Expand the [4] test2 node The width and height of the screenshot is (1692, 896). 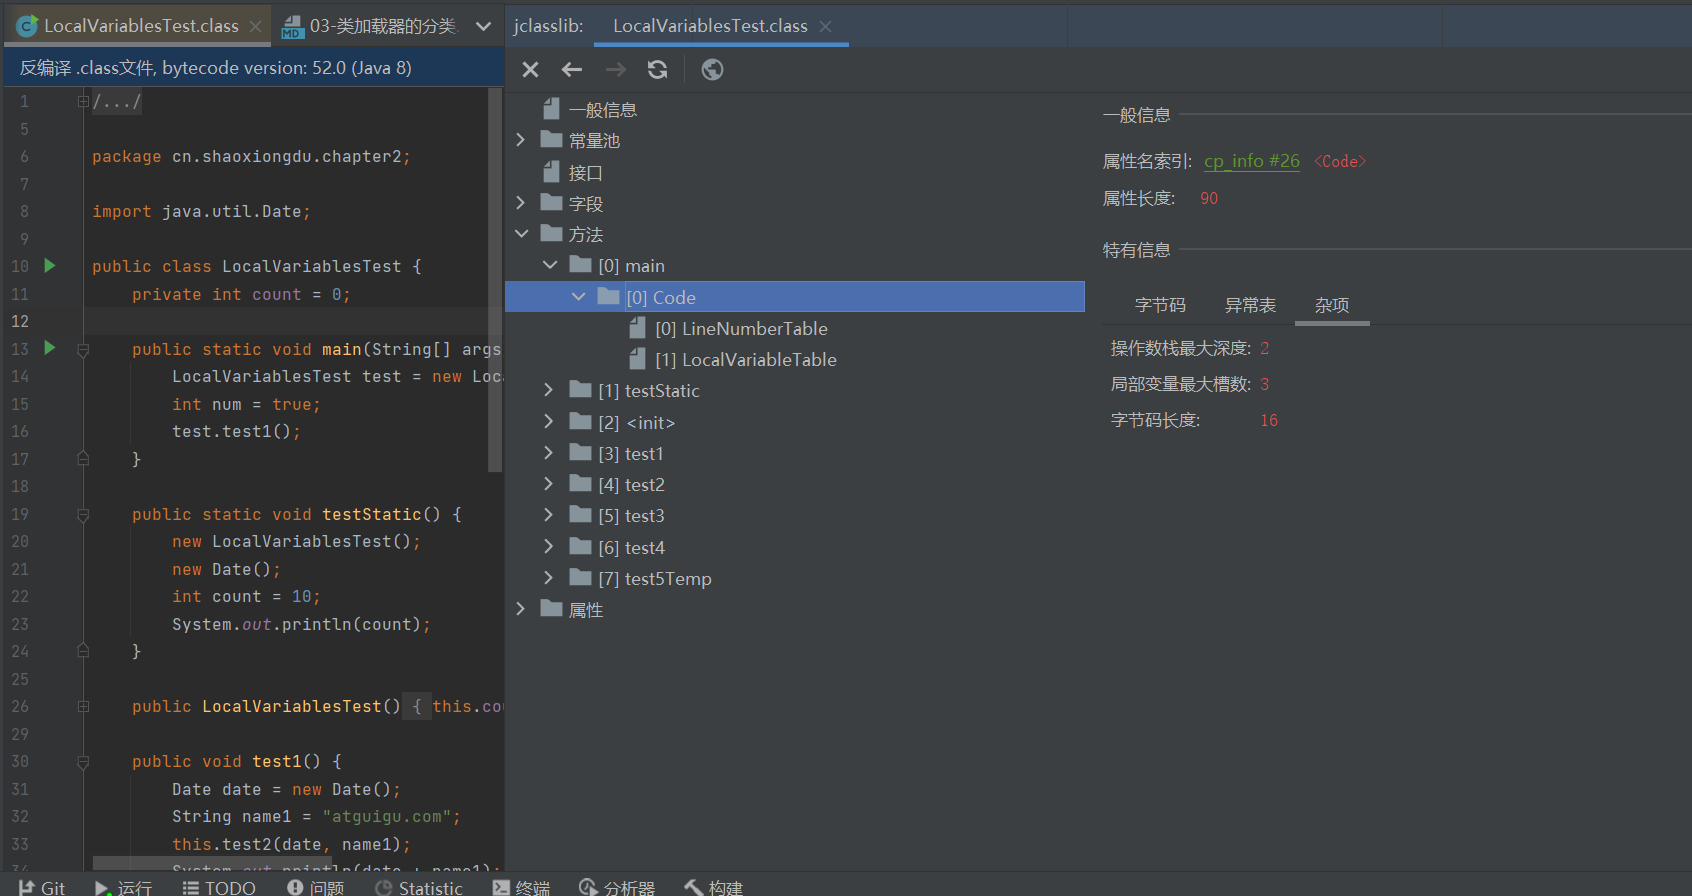coord(549,484)
